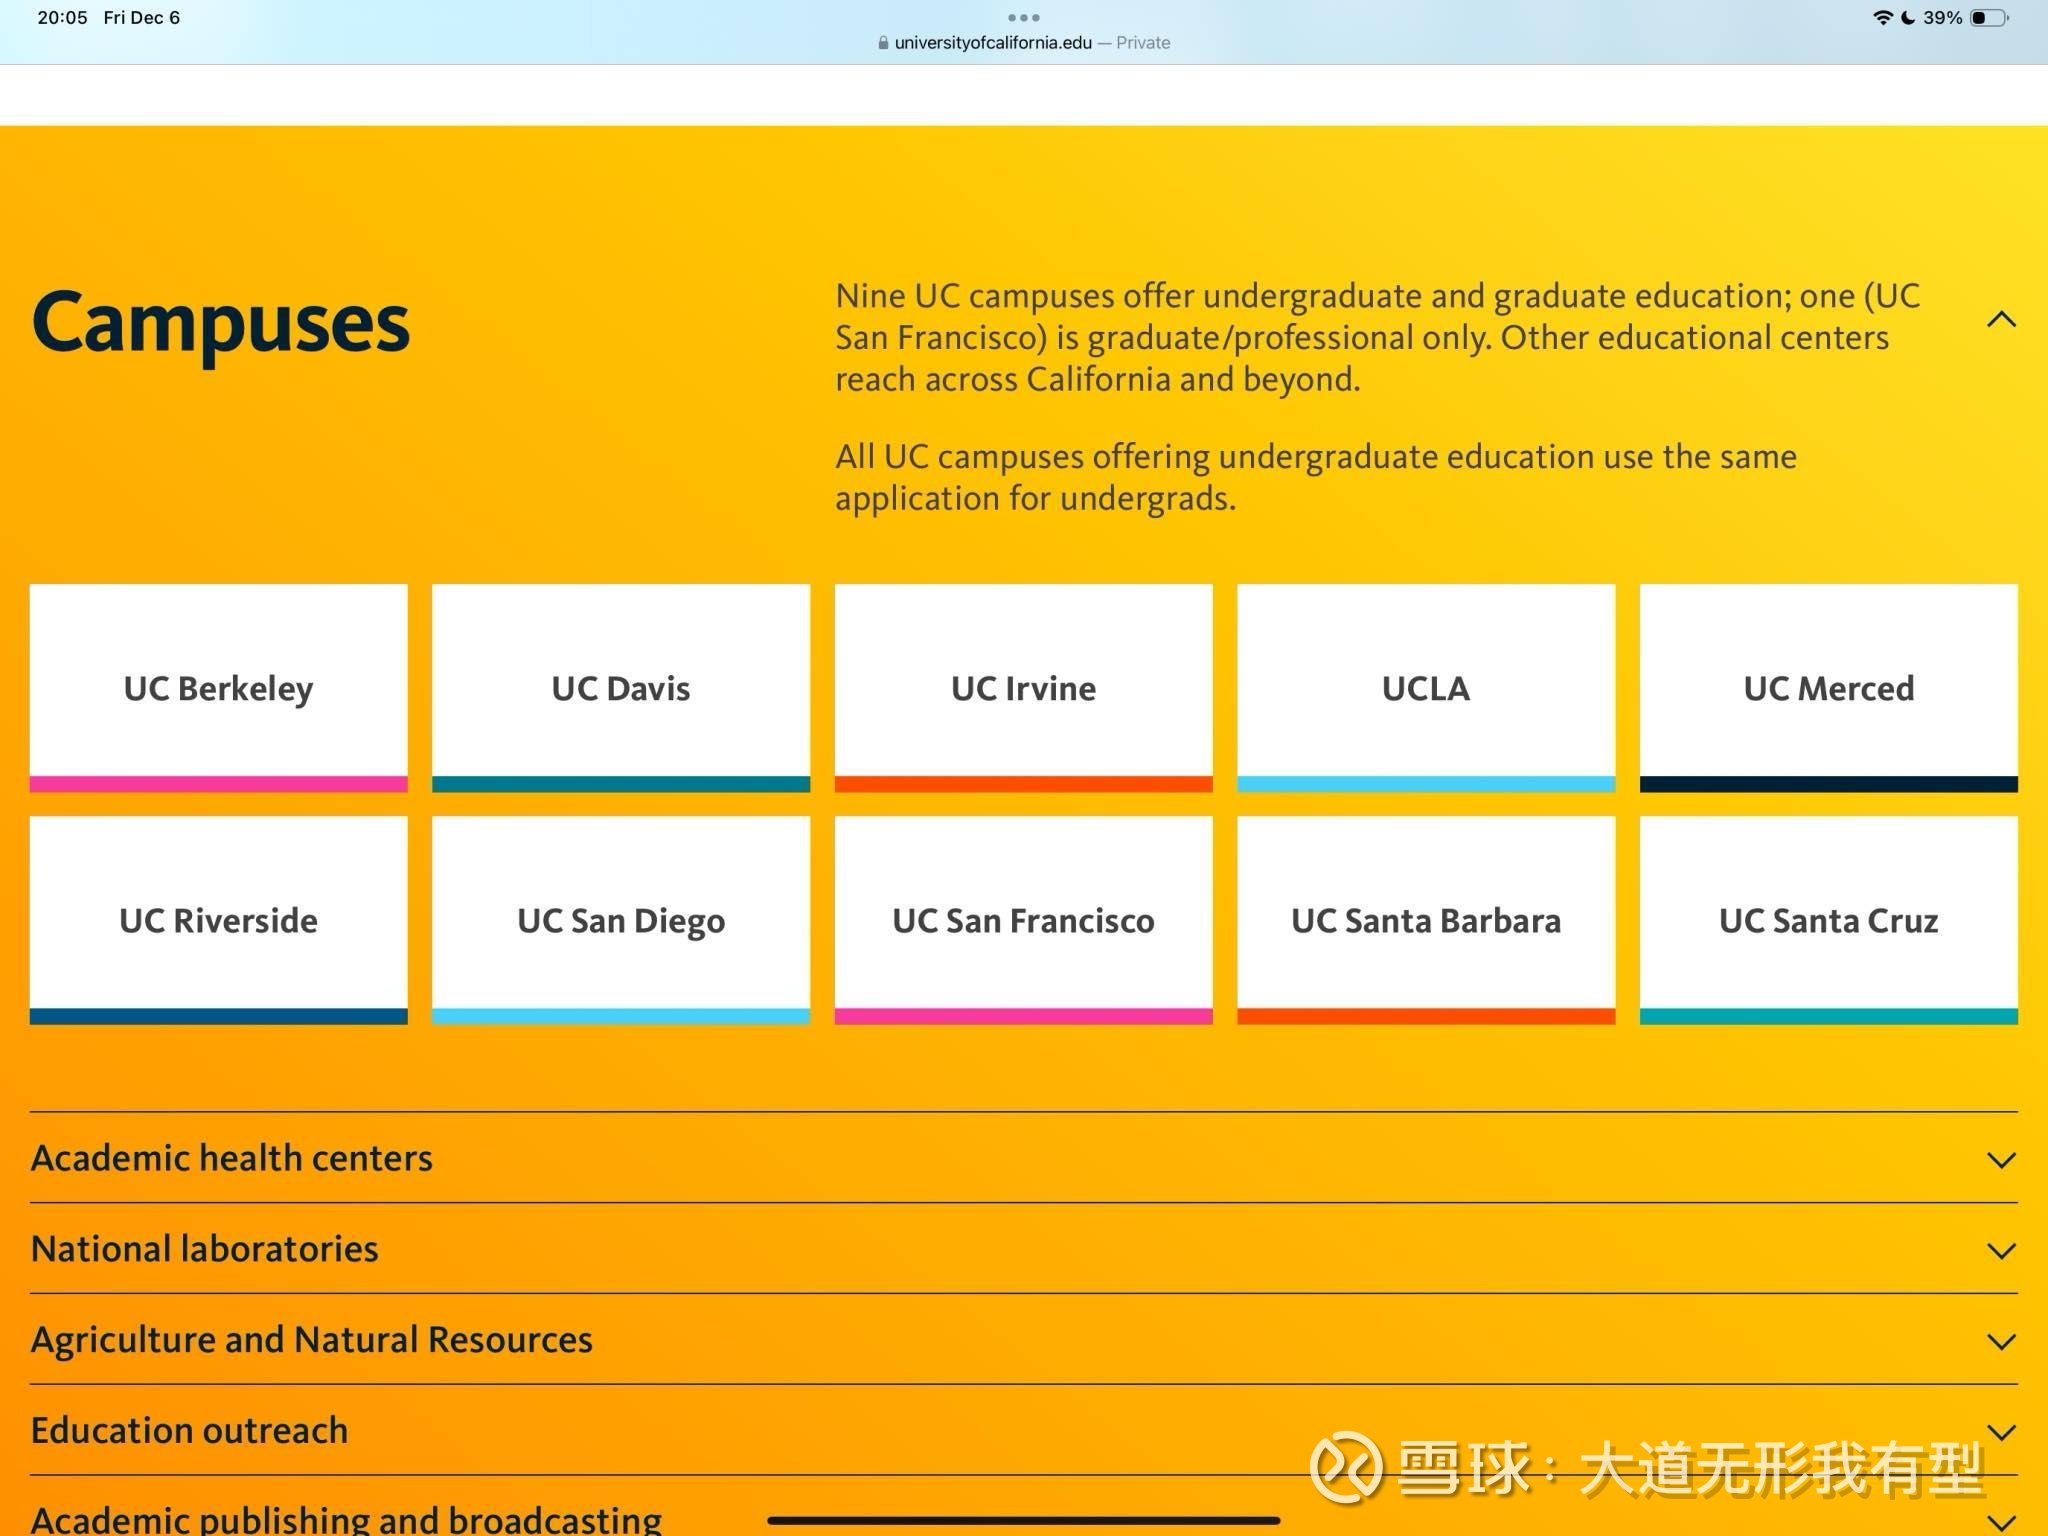Tap the battery status icon
Screen dimensions: 2048x1536
1989,17
